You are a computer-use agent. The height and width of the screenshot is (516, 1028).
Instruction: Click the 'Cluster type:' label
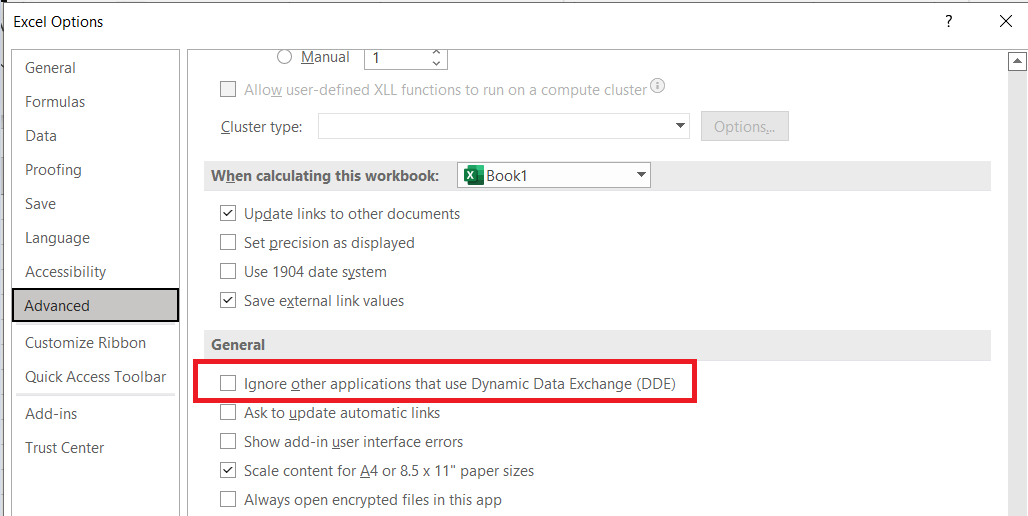[x=262, y=127]
